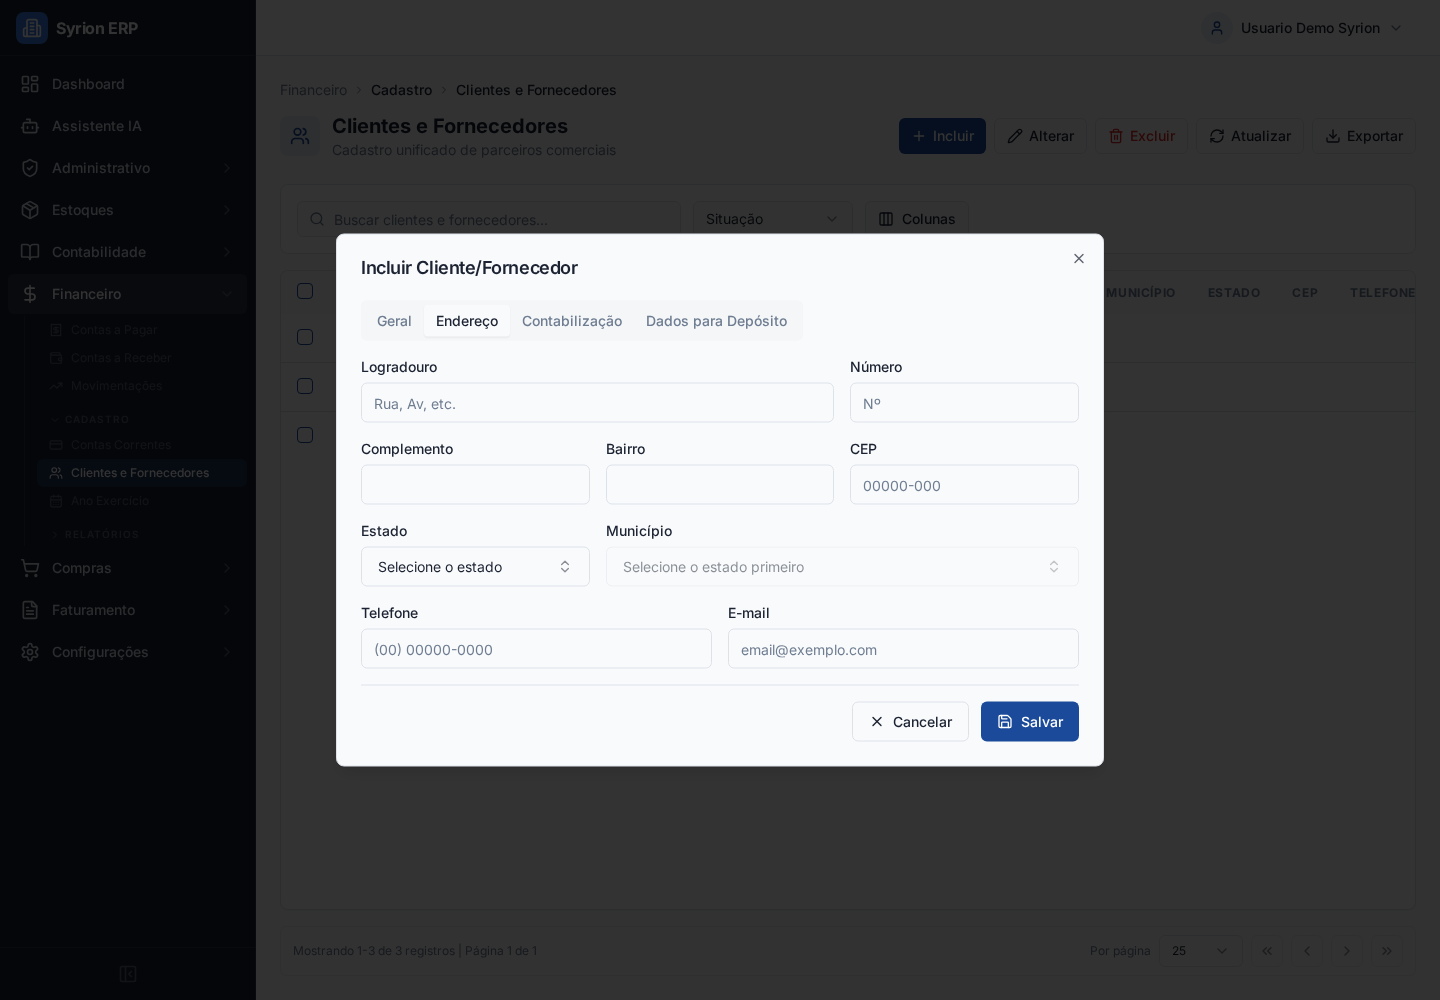This screenshot has width=1440, height=1000.
Task: Go to last page pagination icon
Action: tap(1387, 951)
